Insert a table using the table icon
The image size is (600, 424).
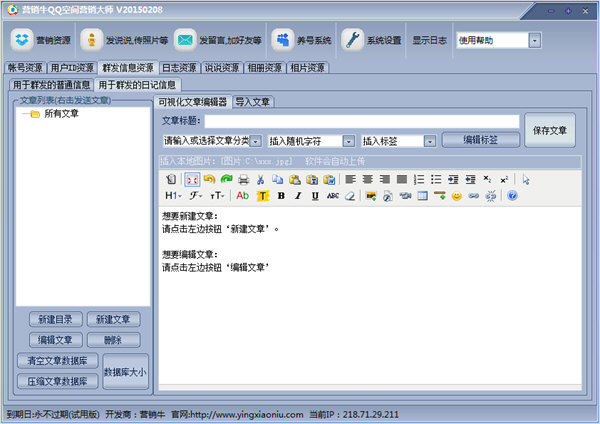(x=423, y=196)
